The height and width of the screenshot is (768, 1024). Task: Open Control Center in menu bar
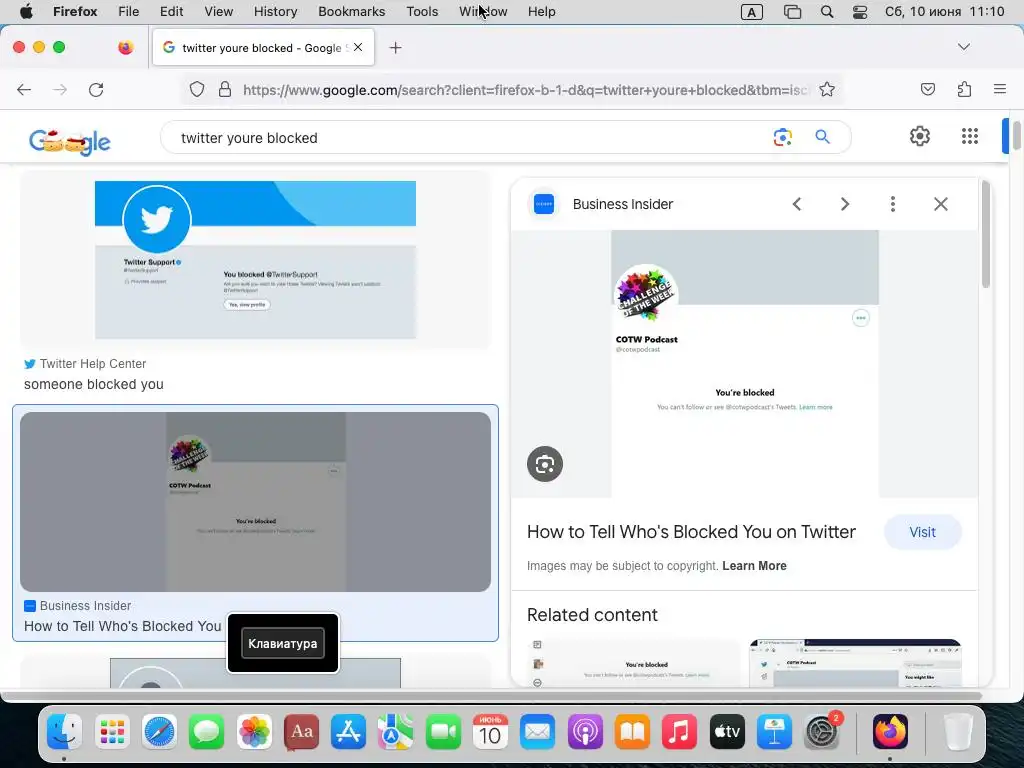(x=860, y=12)
